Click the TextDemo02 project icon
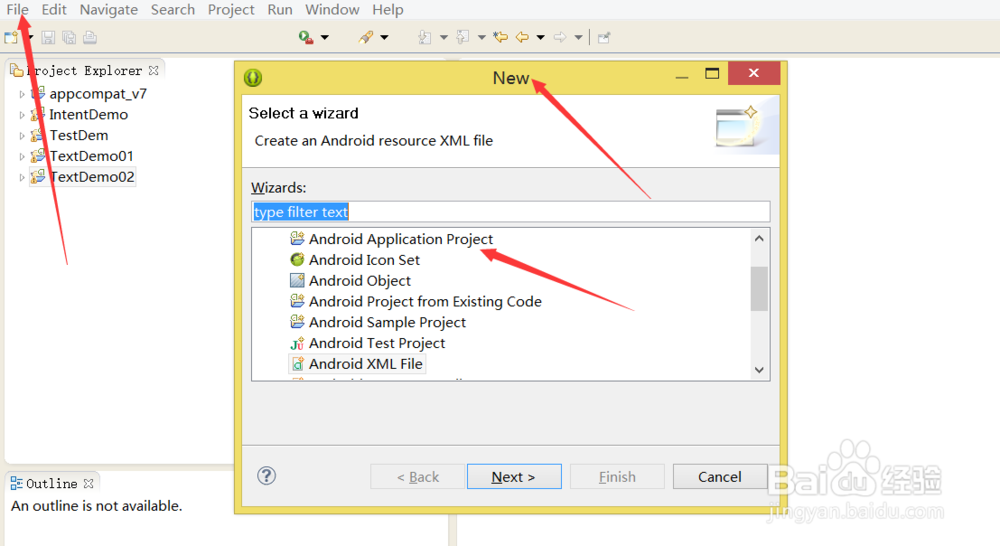 tap(38, 176)
